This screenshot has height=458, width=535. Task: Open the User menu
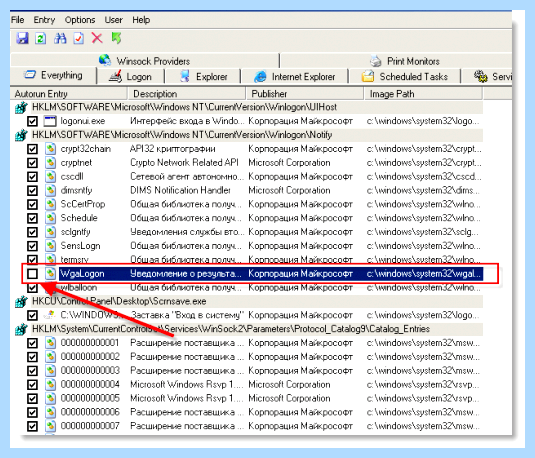click(x=113, y=20)
